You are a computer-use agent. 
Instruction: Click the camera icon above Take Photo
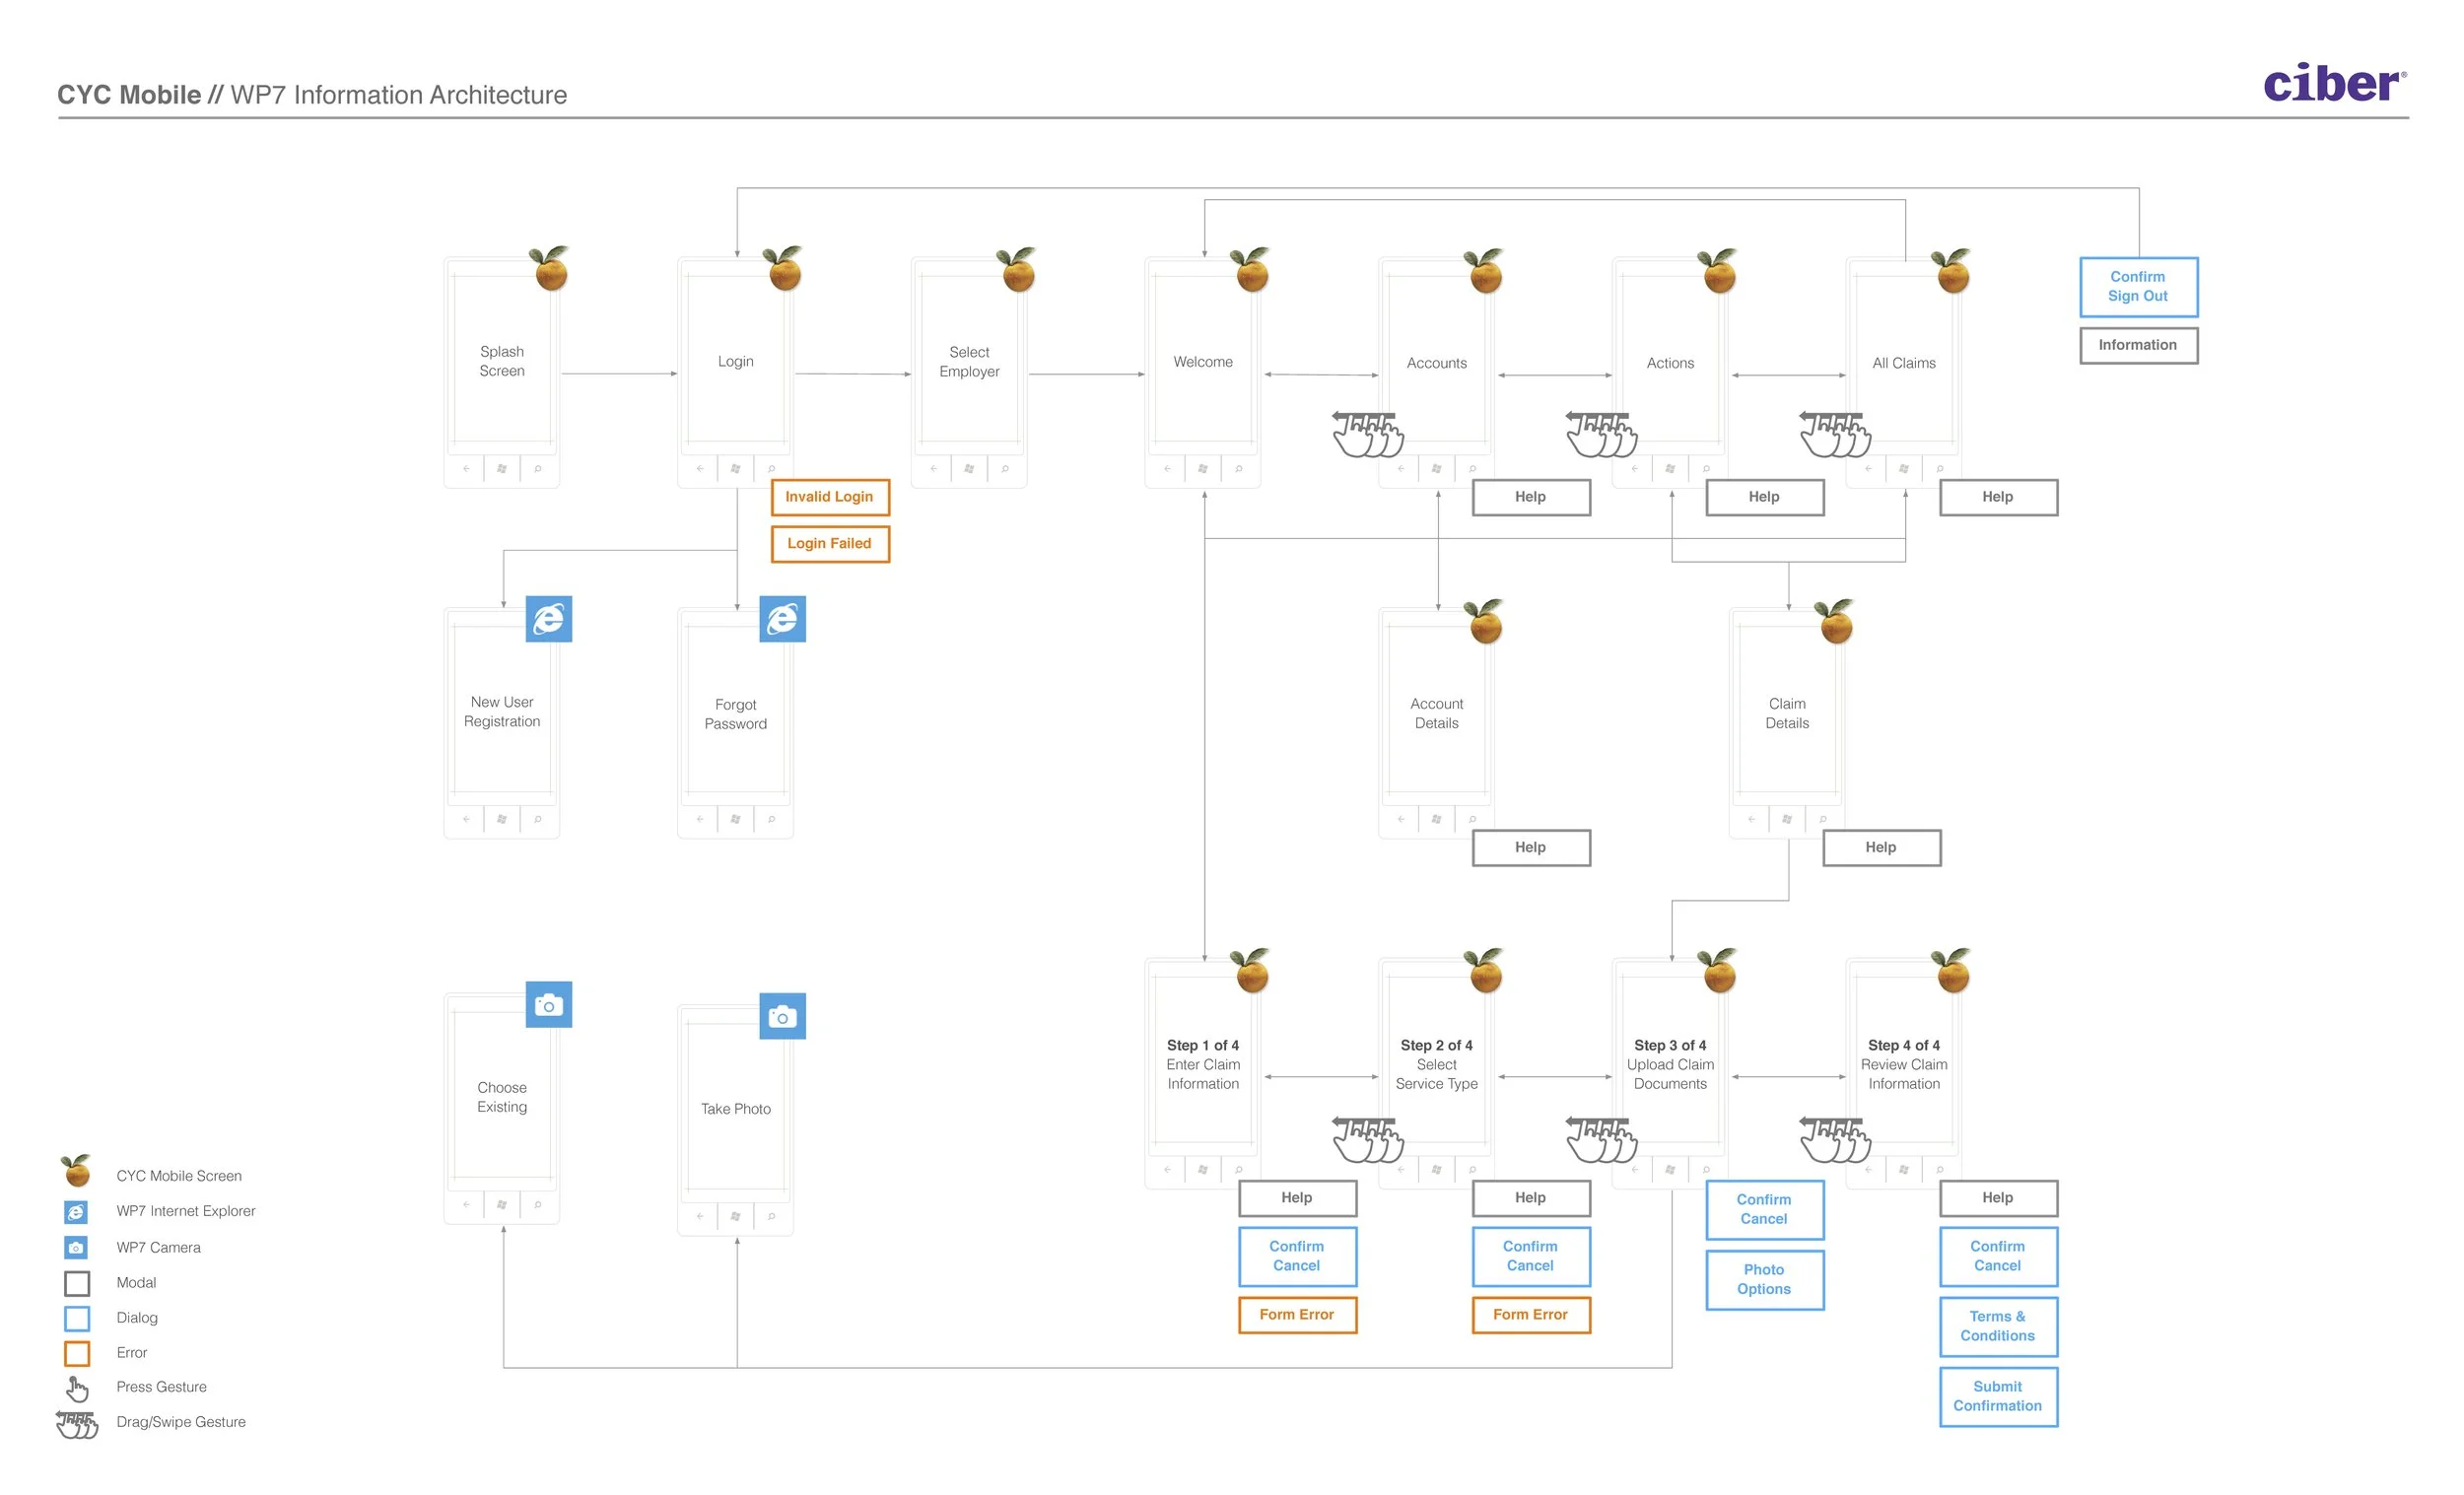pyautogui.click(x=782, y=1017)
